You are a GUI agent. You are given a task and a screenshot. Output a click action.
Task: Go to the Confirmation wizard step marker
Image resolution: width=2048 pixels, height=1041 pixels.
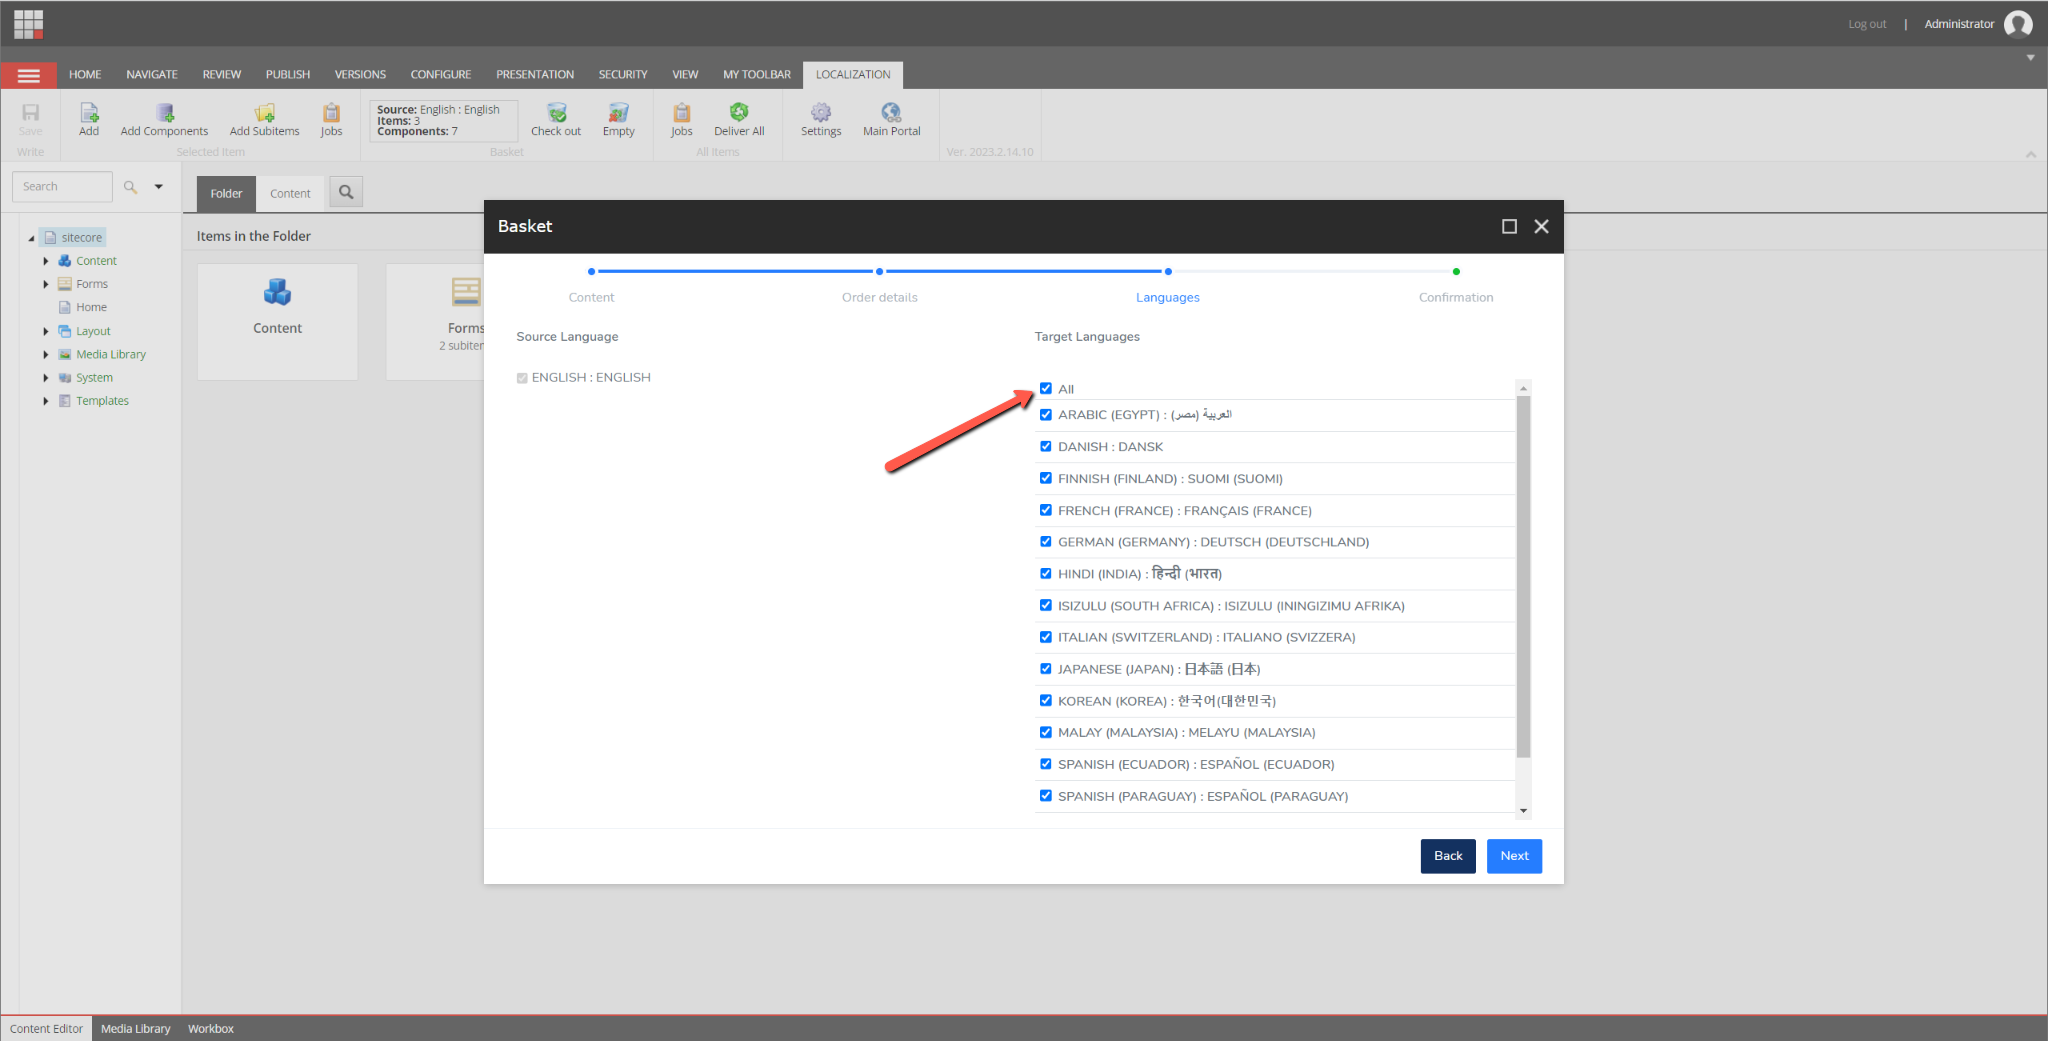(x=1456, y=272)
